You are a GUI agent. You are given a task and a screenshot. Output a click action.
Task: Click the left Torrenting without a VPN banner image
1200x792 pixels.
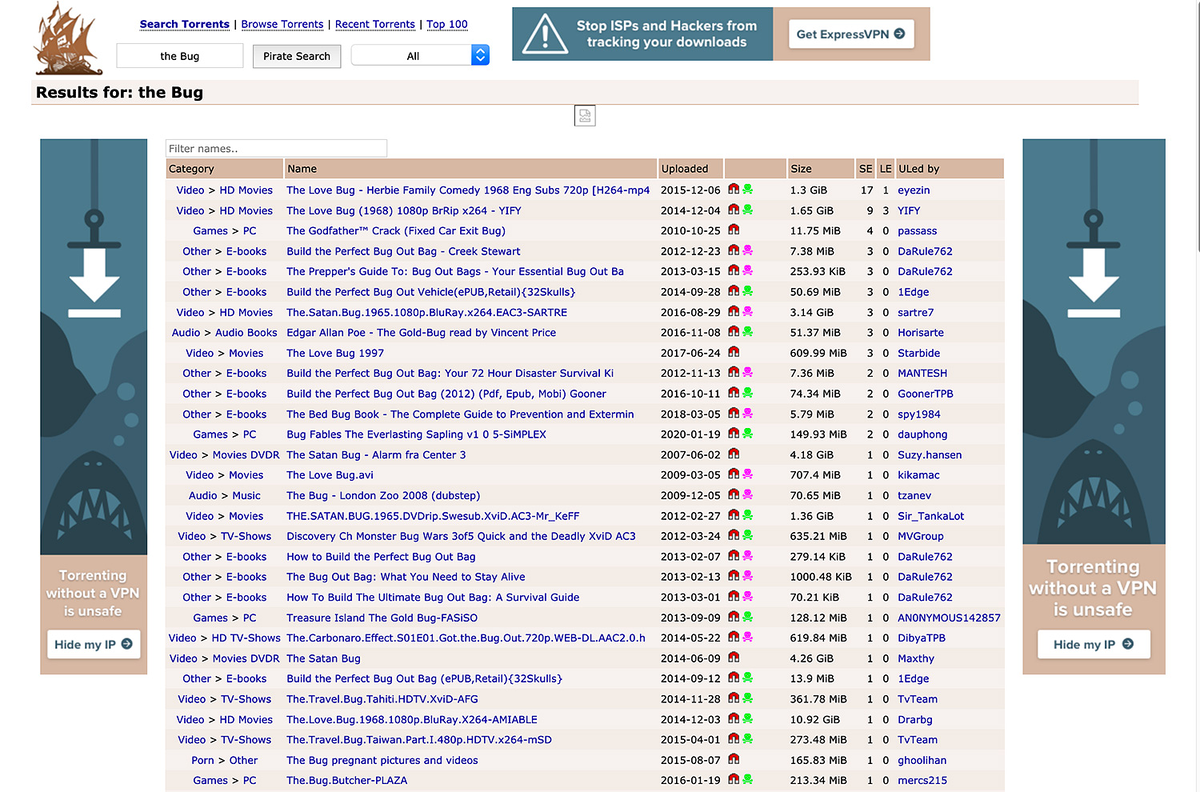coord(93,405)
